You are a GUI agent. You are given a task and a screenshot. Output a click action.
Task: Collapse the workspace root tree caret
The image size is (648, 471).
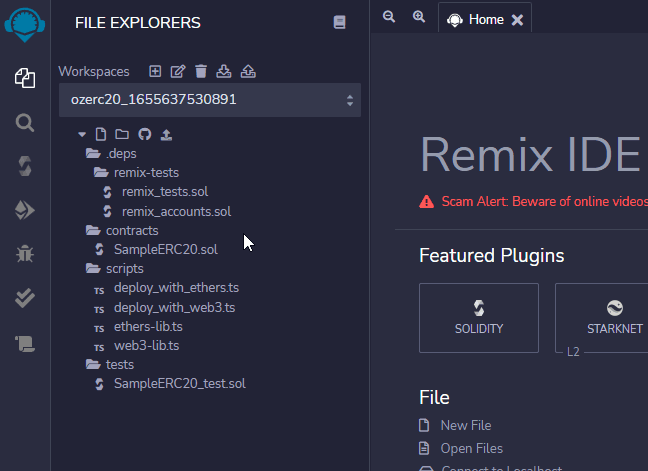pyautogui.click(x=82, y=134)
